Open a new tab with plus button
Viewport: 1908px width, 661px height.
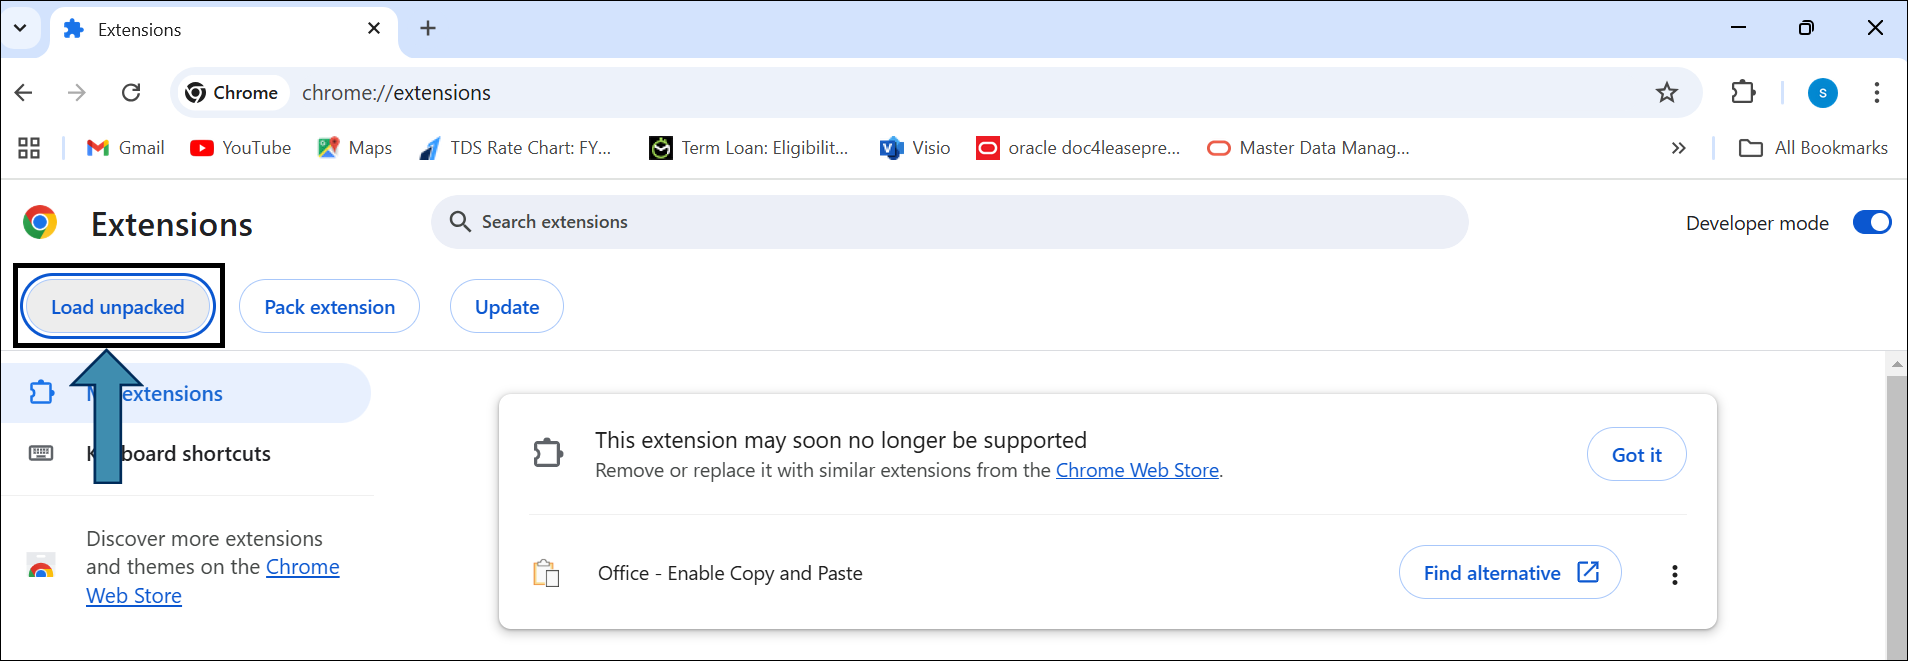(x=428, y=28)
